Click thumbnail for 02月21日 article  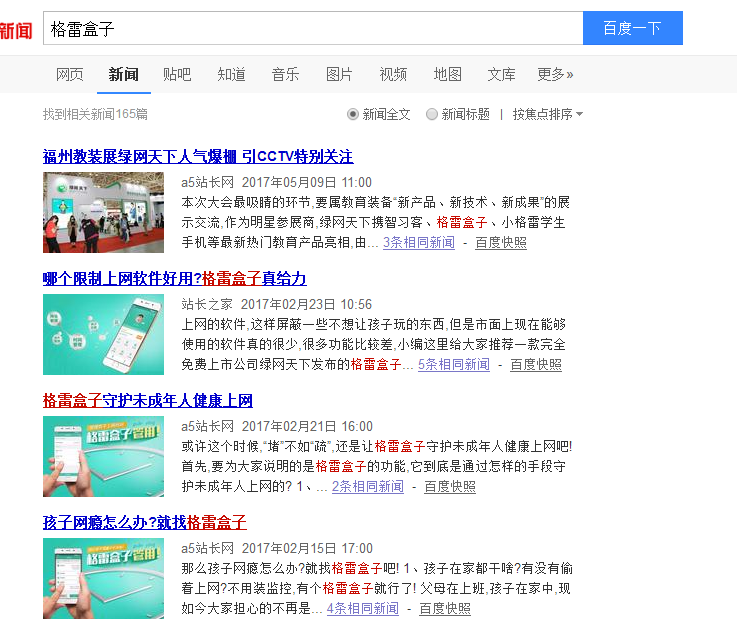(103, 456)
